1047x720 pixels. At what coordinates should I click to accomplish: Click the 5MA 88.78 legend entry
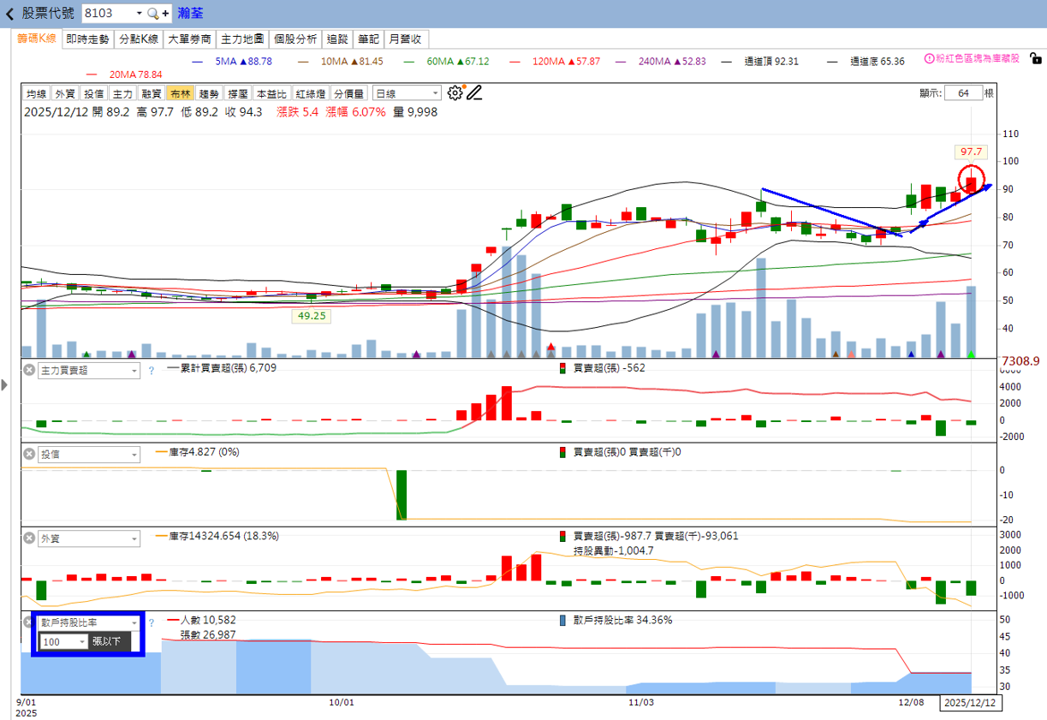[232, 61]
